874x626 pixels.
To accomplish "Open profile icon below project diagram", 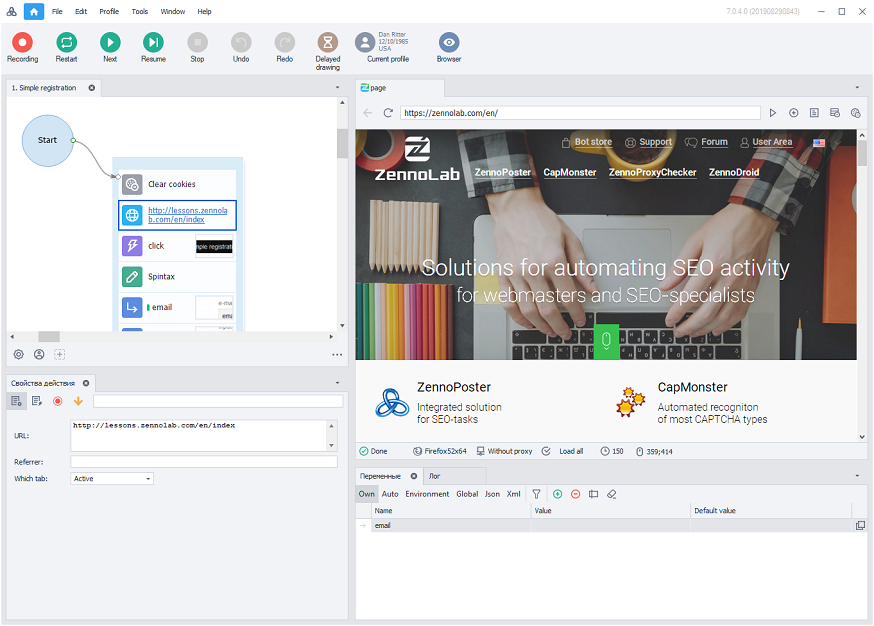I will pyautogui.click(x=39, y=354).
